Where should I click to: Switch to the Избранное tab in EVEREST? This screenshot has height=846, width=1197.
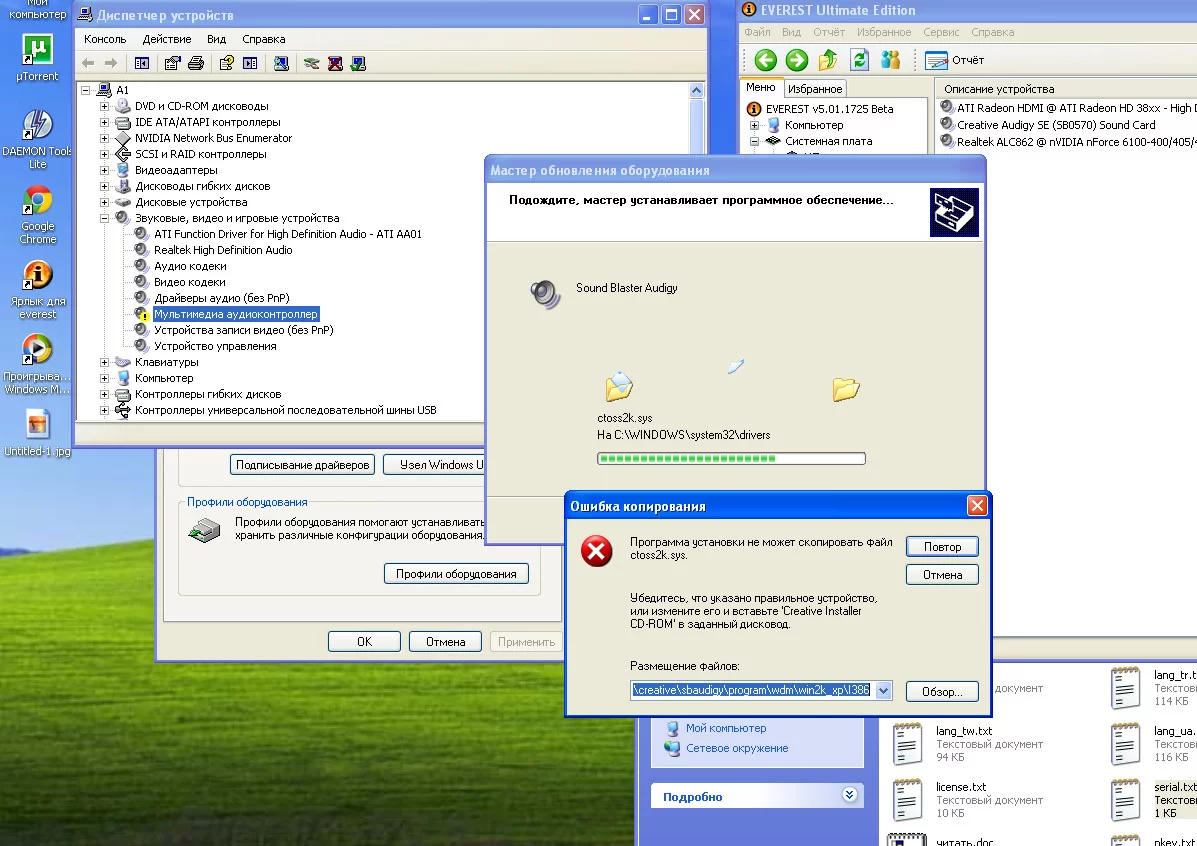pos(814,89)
